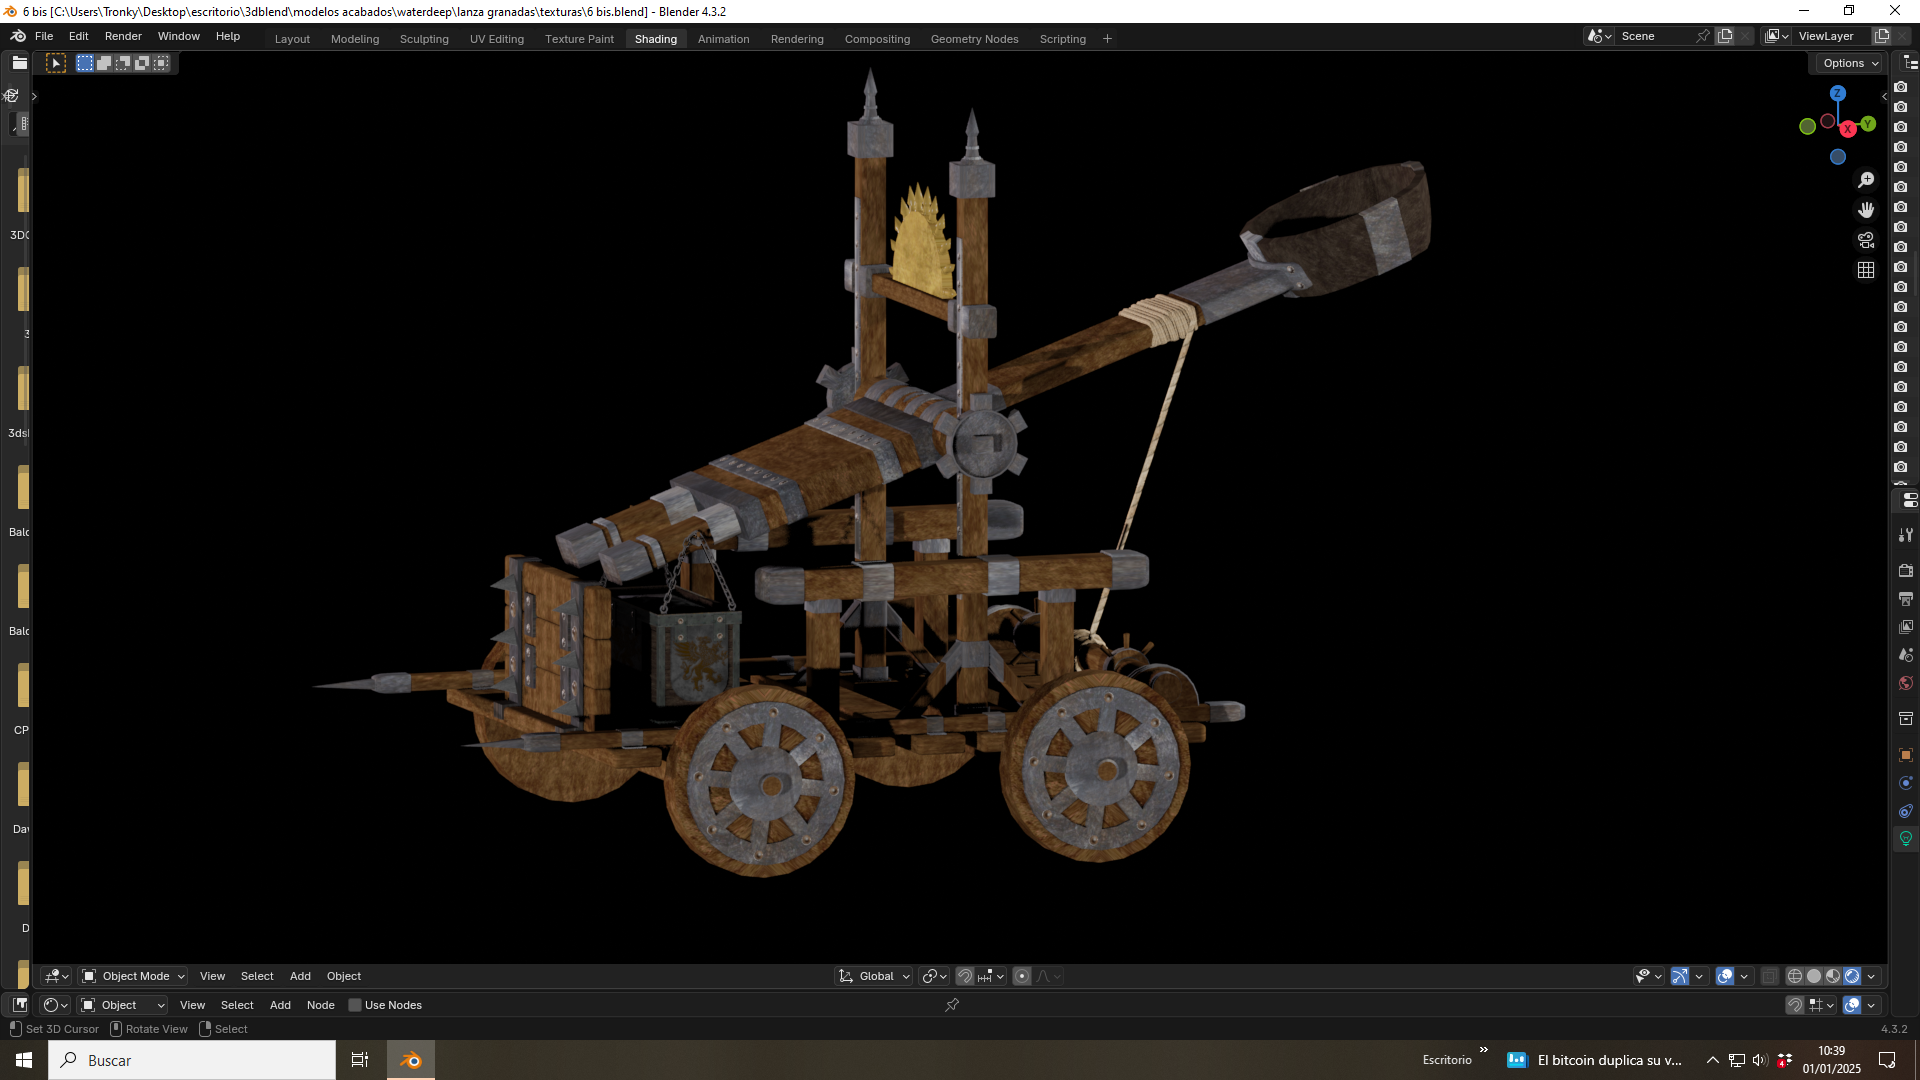
Task: Switch to the UV Editing workspace tab
Action: click(497, 39)
